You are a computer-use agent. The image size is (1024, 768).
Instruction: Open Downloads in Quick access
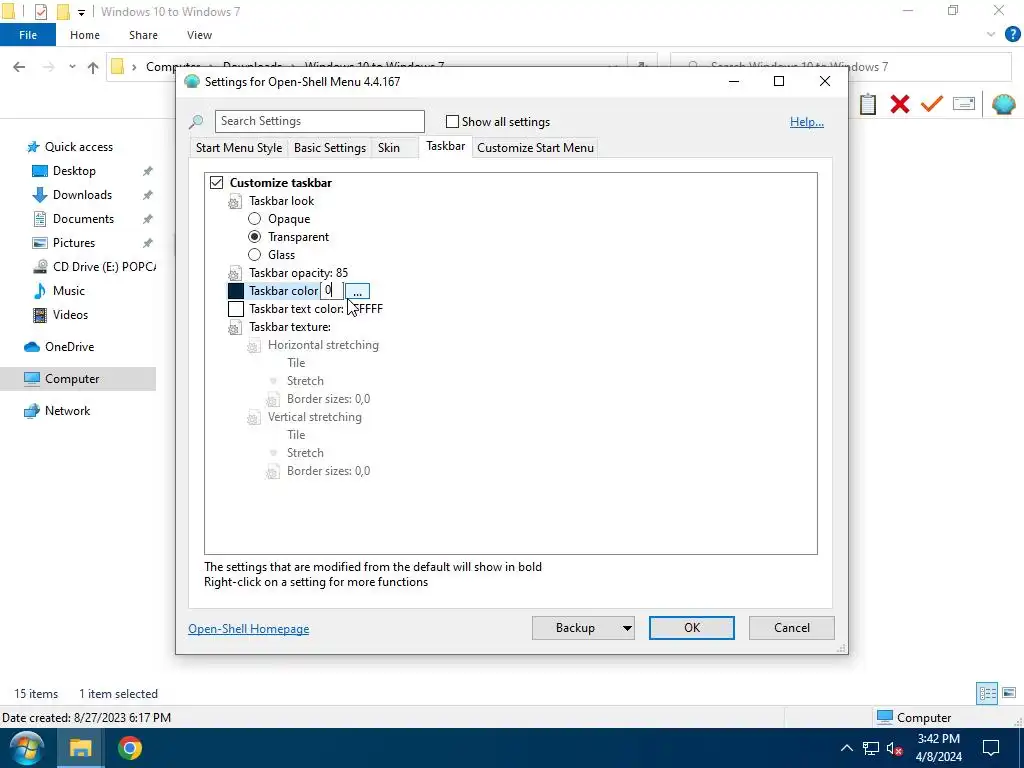click(82, 195)
